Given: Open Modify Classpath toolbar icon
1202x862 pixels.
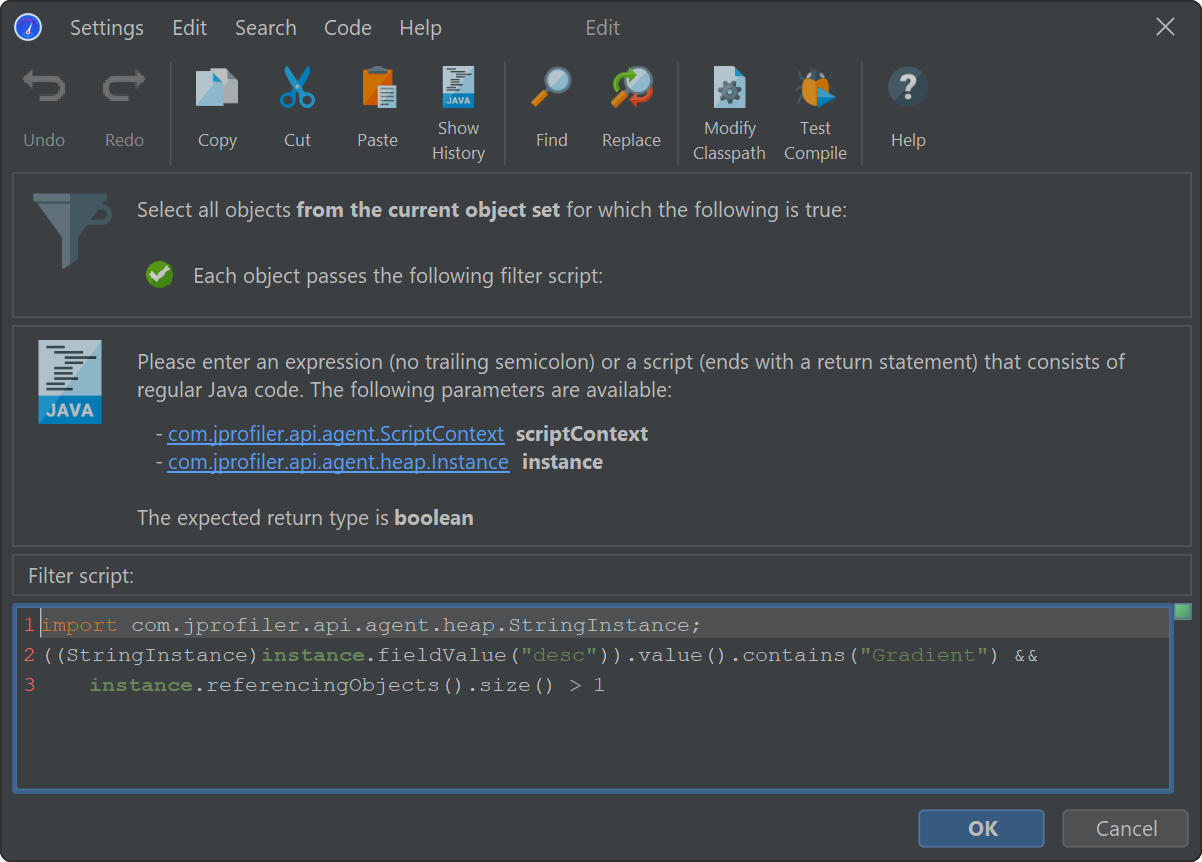Looking at the screenshot, I should point(730,87).
